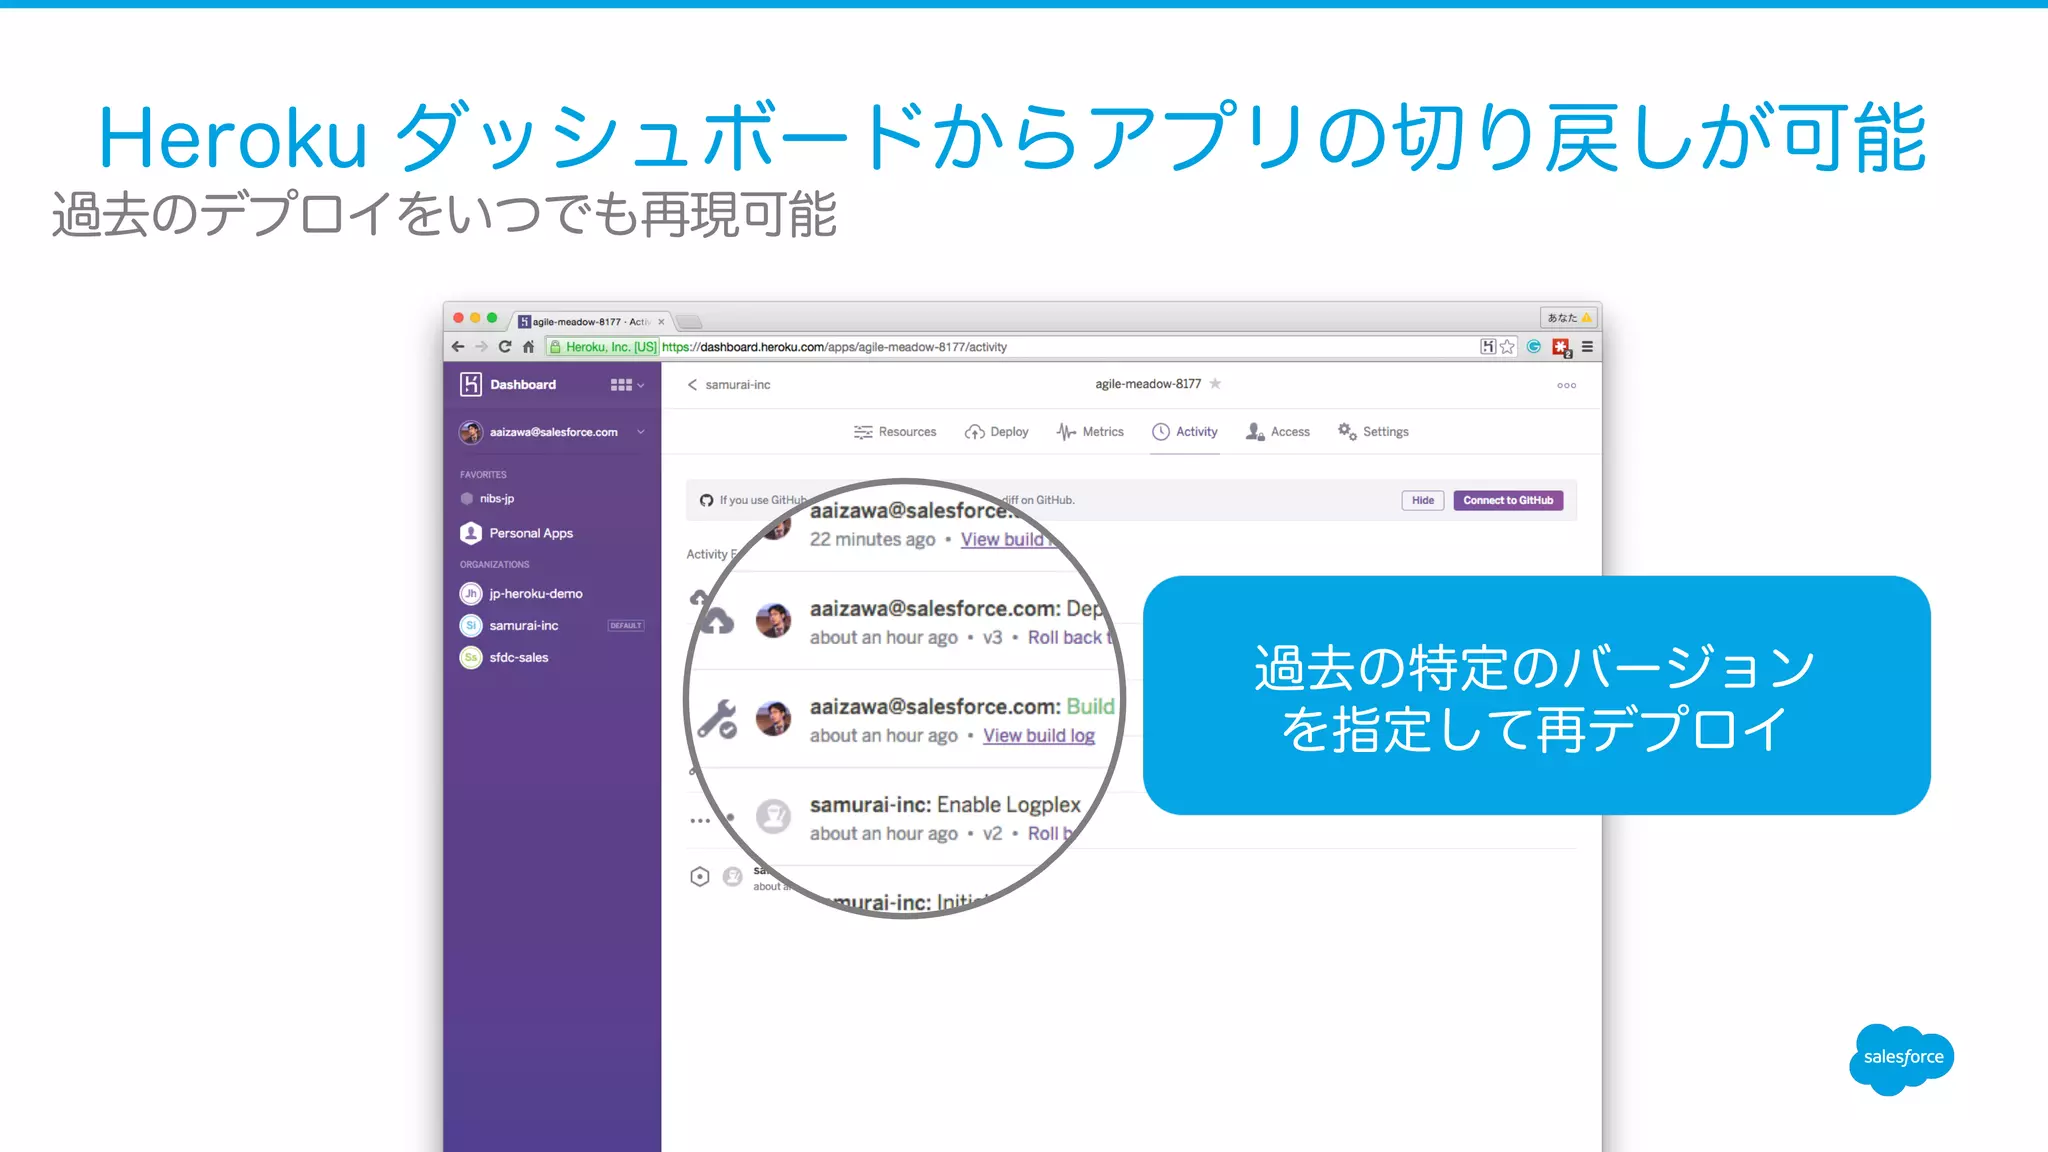
Task: Switch to the Deploy tab
Action: [997, 432]
